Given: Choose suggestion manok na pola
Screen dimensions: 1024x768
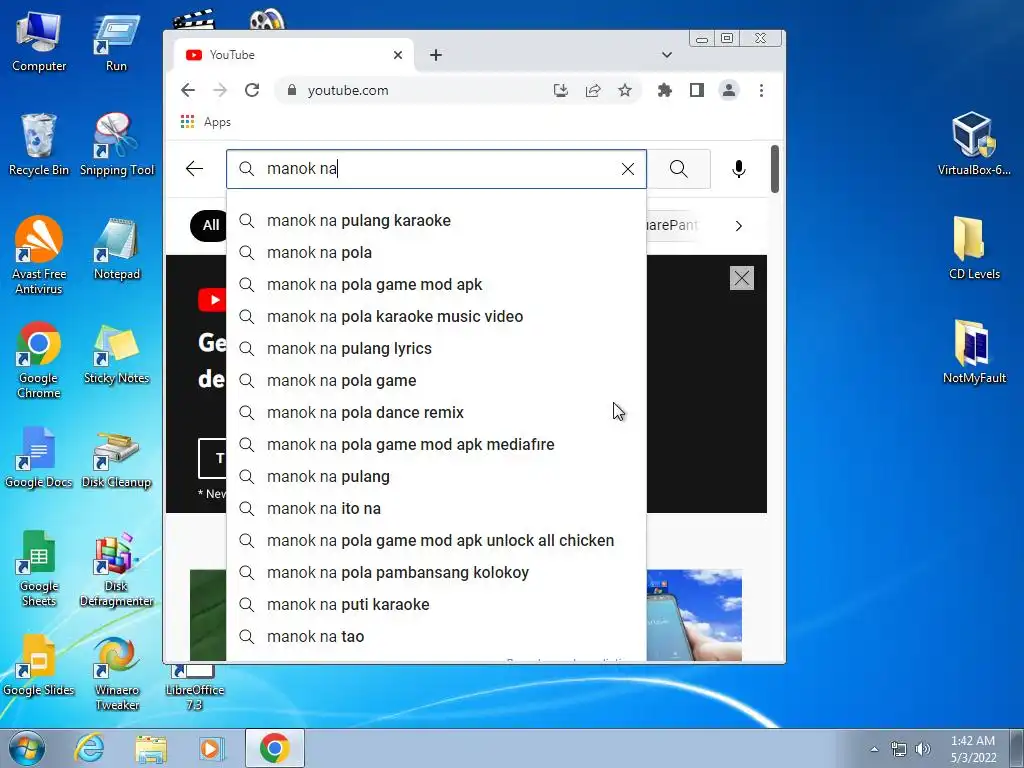Looking at the screenshot, I should [436, 253].
